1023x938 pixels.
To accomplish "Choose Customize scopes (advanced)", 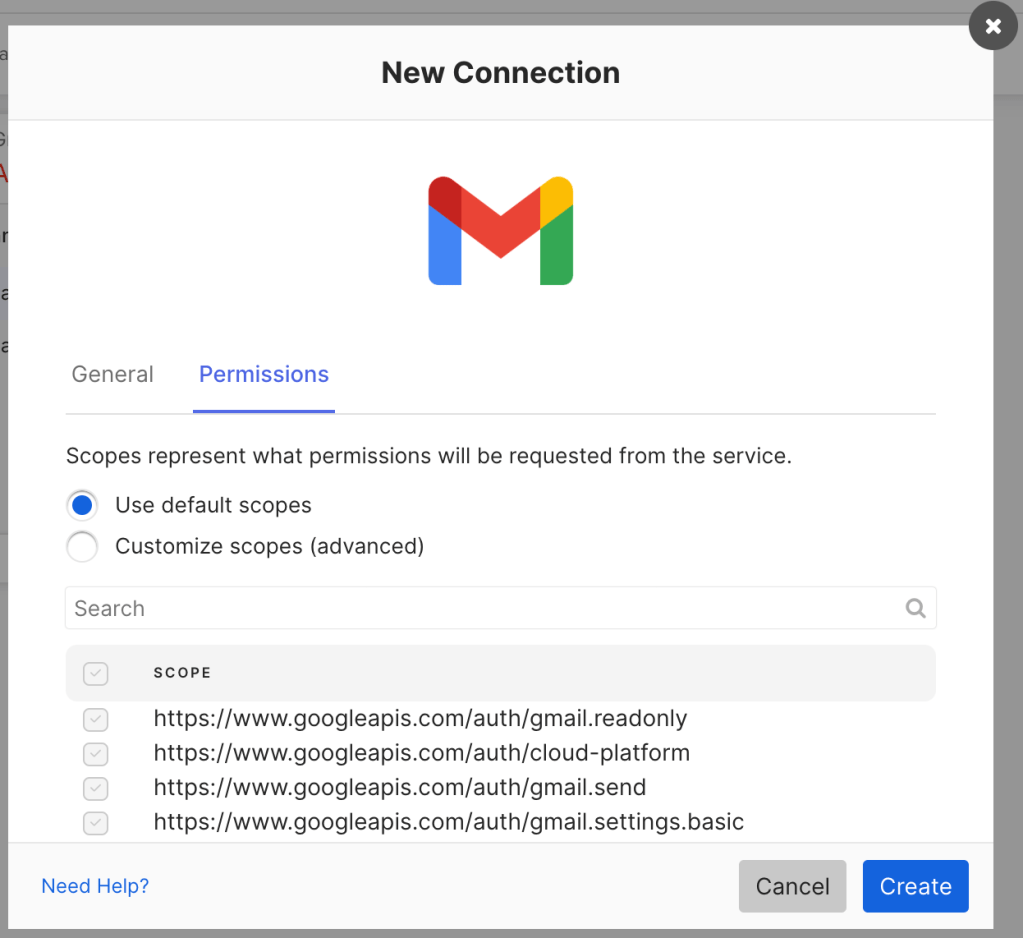I will 82,547.
